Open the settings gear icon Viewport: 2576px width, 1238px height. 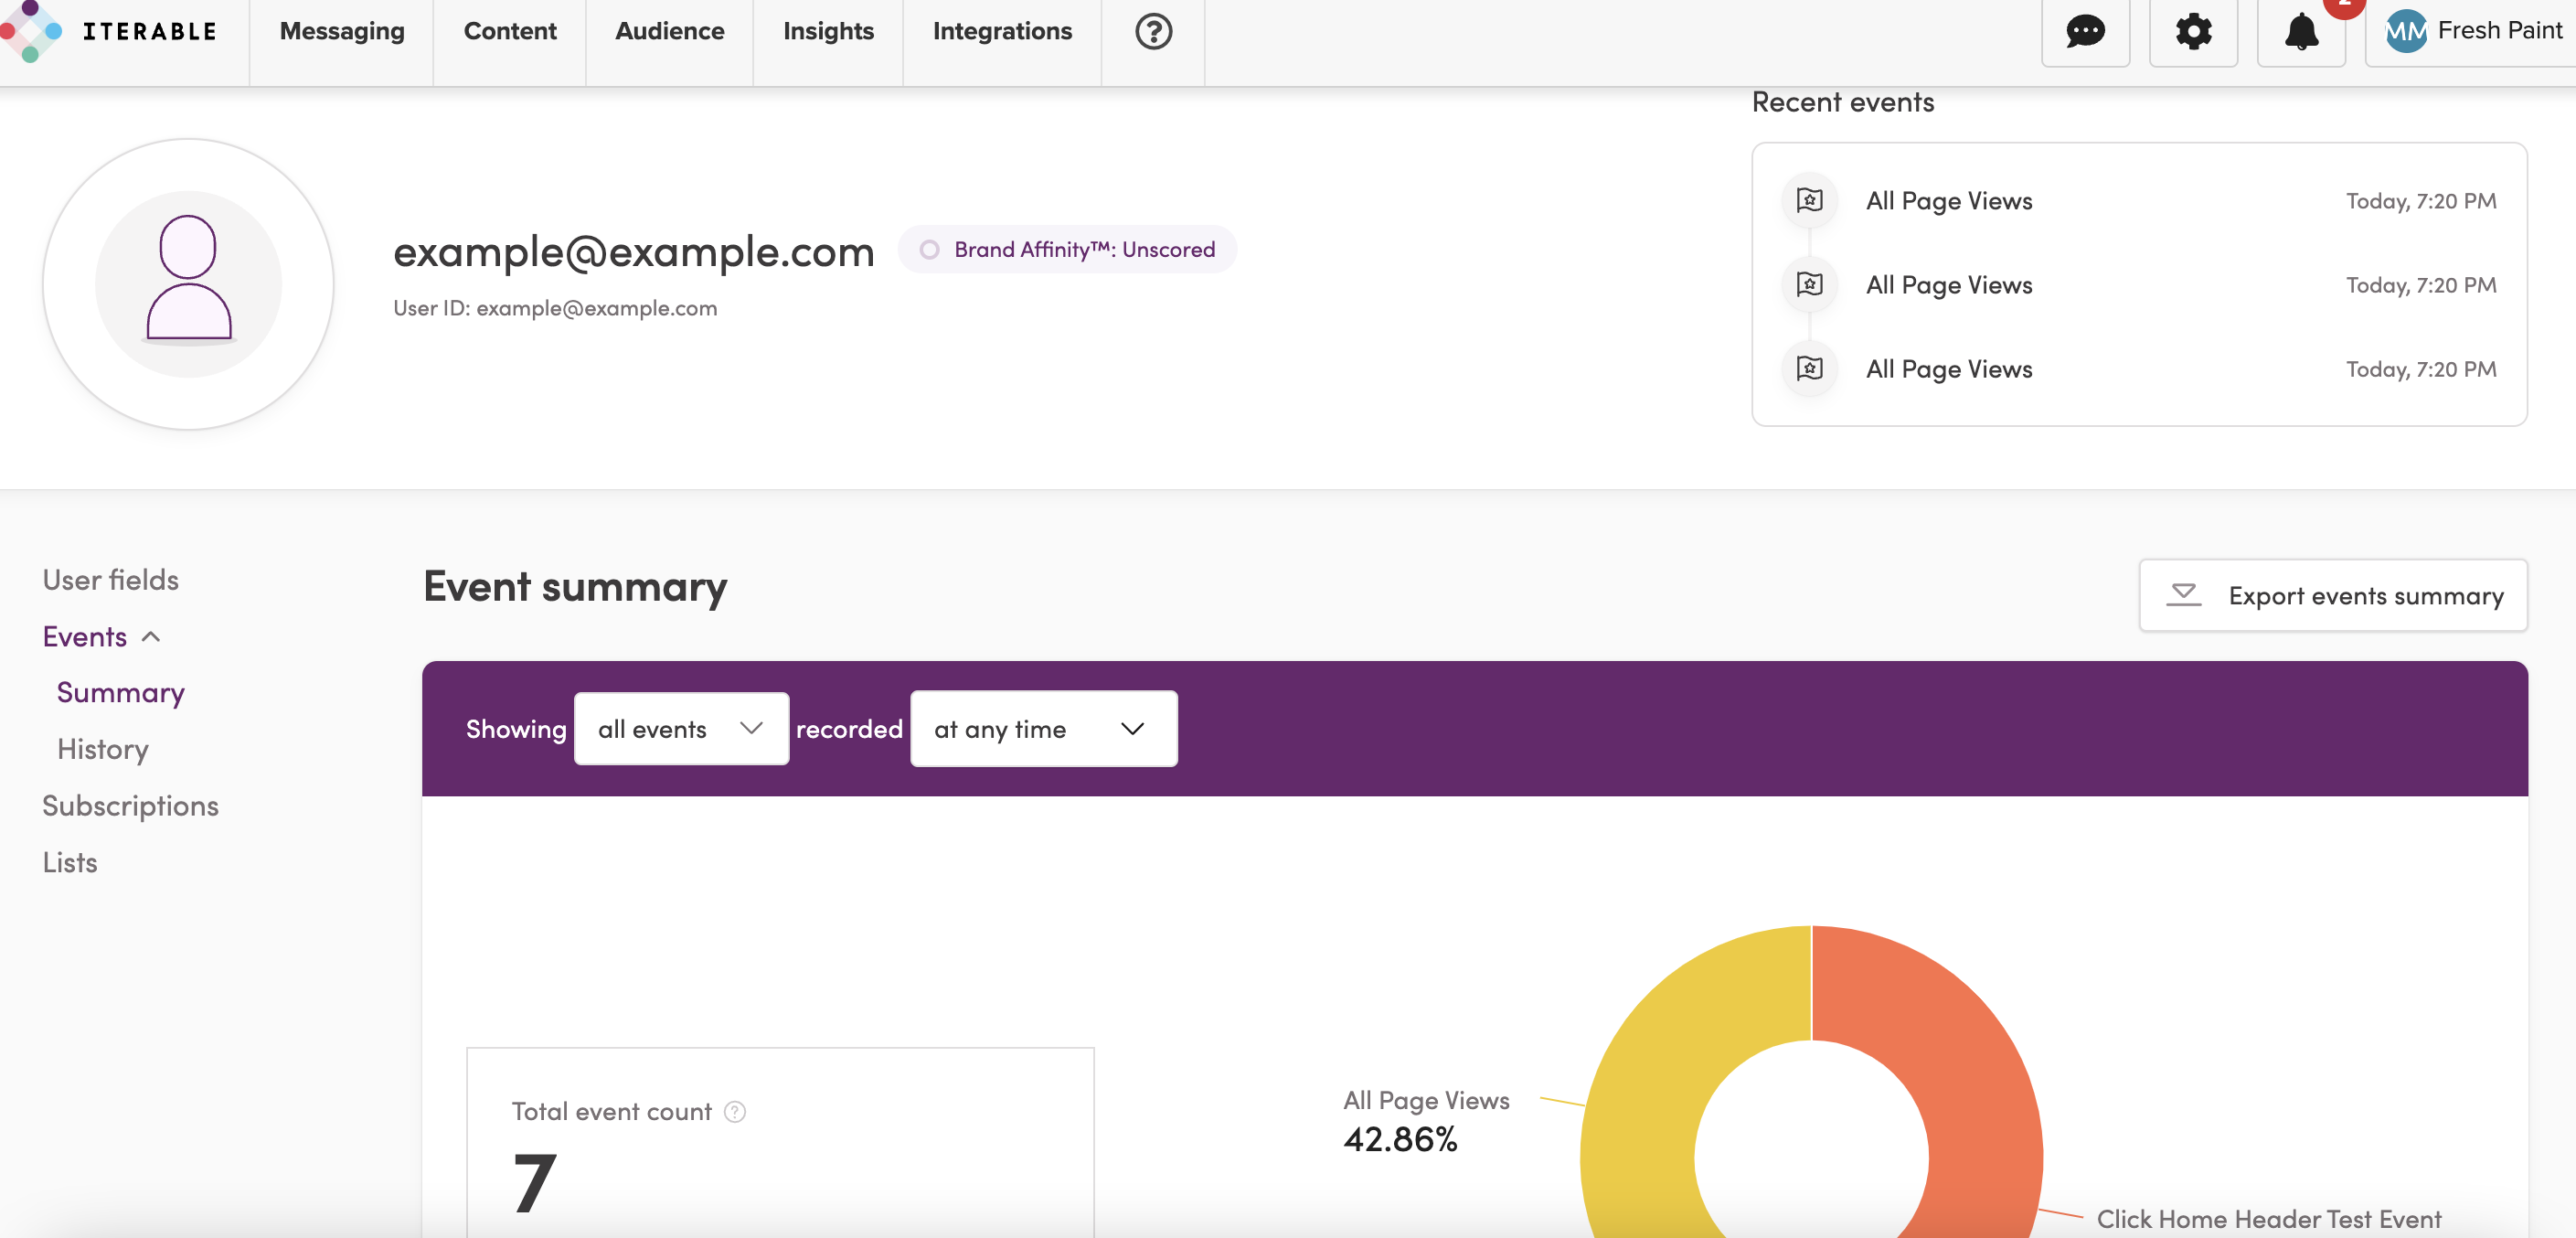coord(2193,32)
